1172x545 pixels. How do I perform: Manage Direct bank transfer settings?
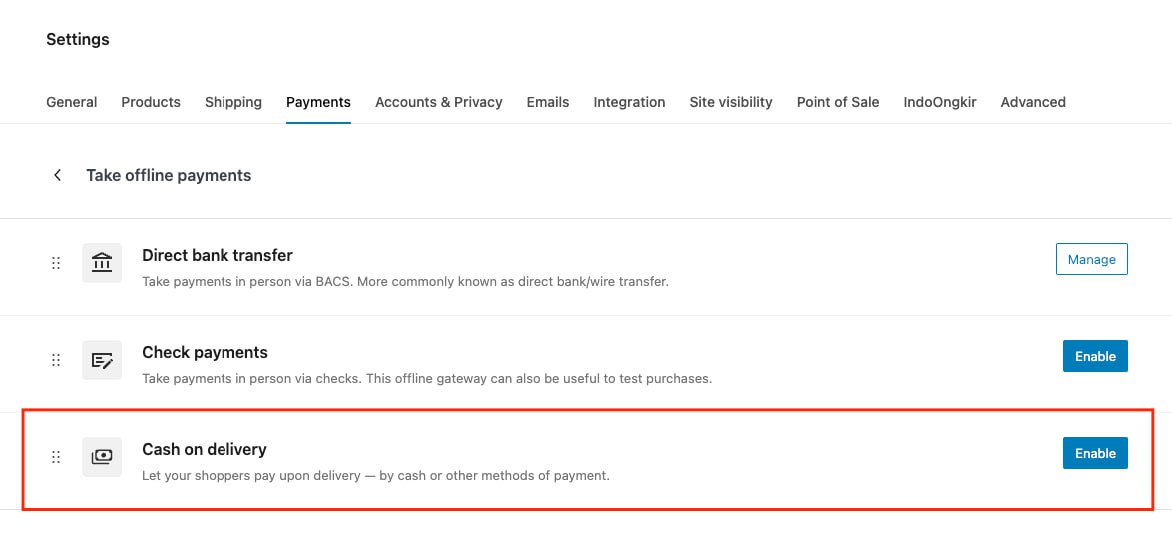(1091, 259)
